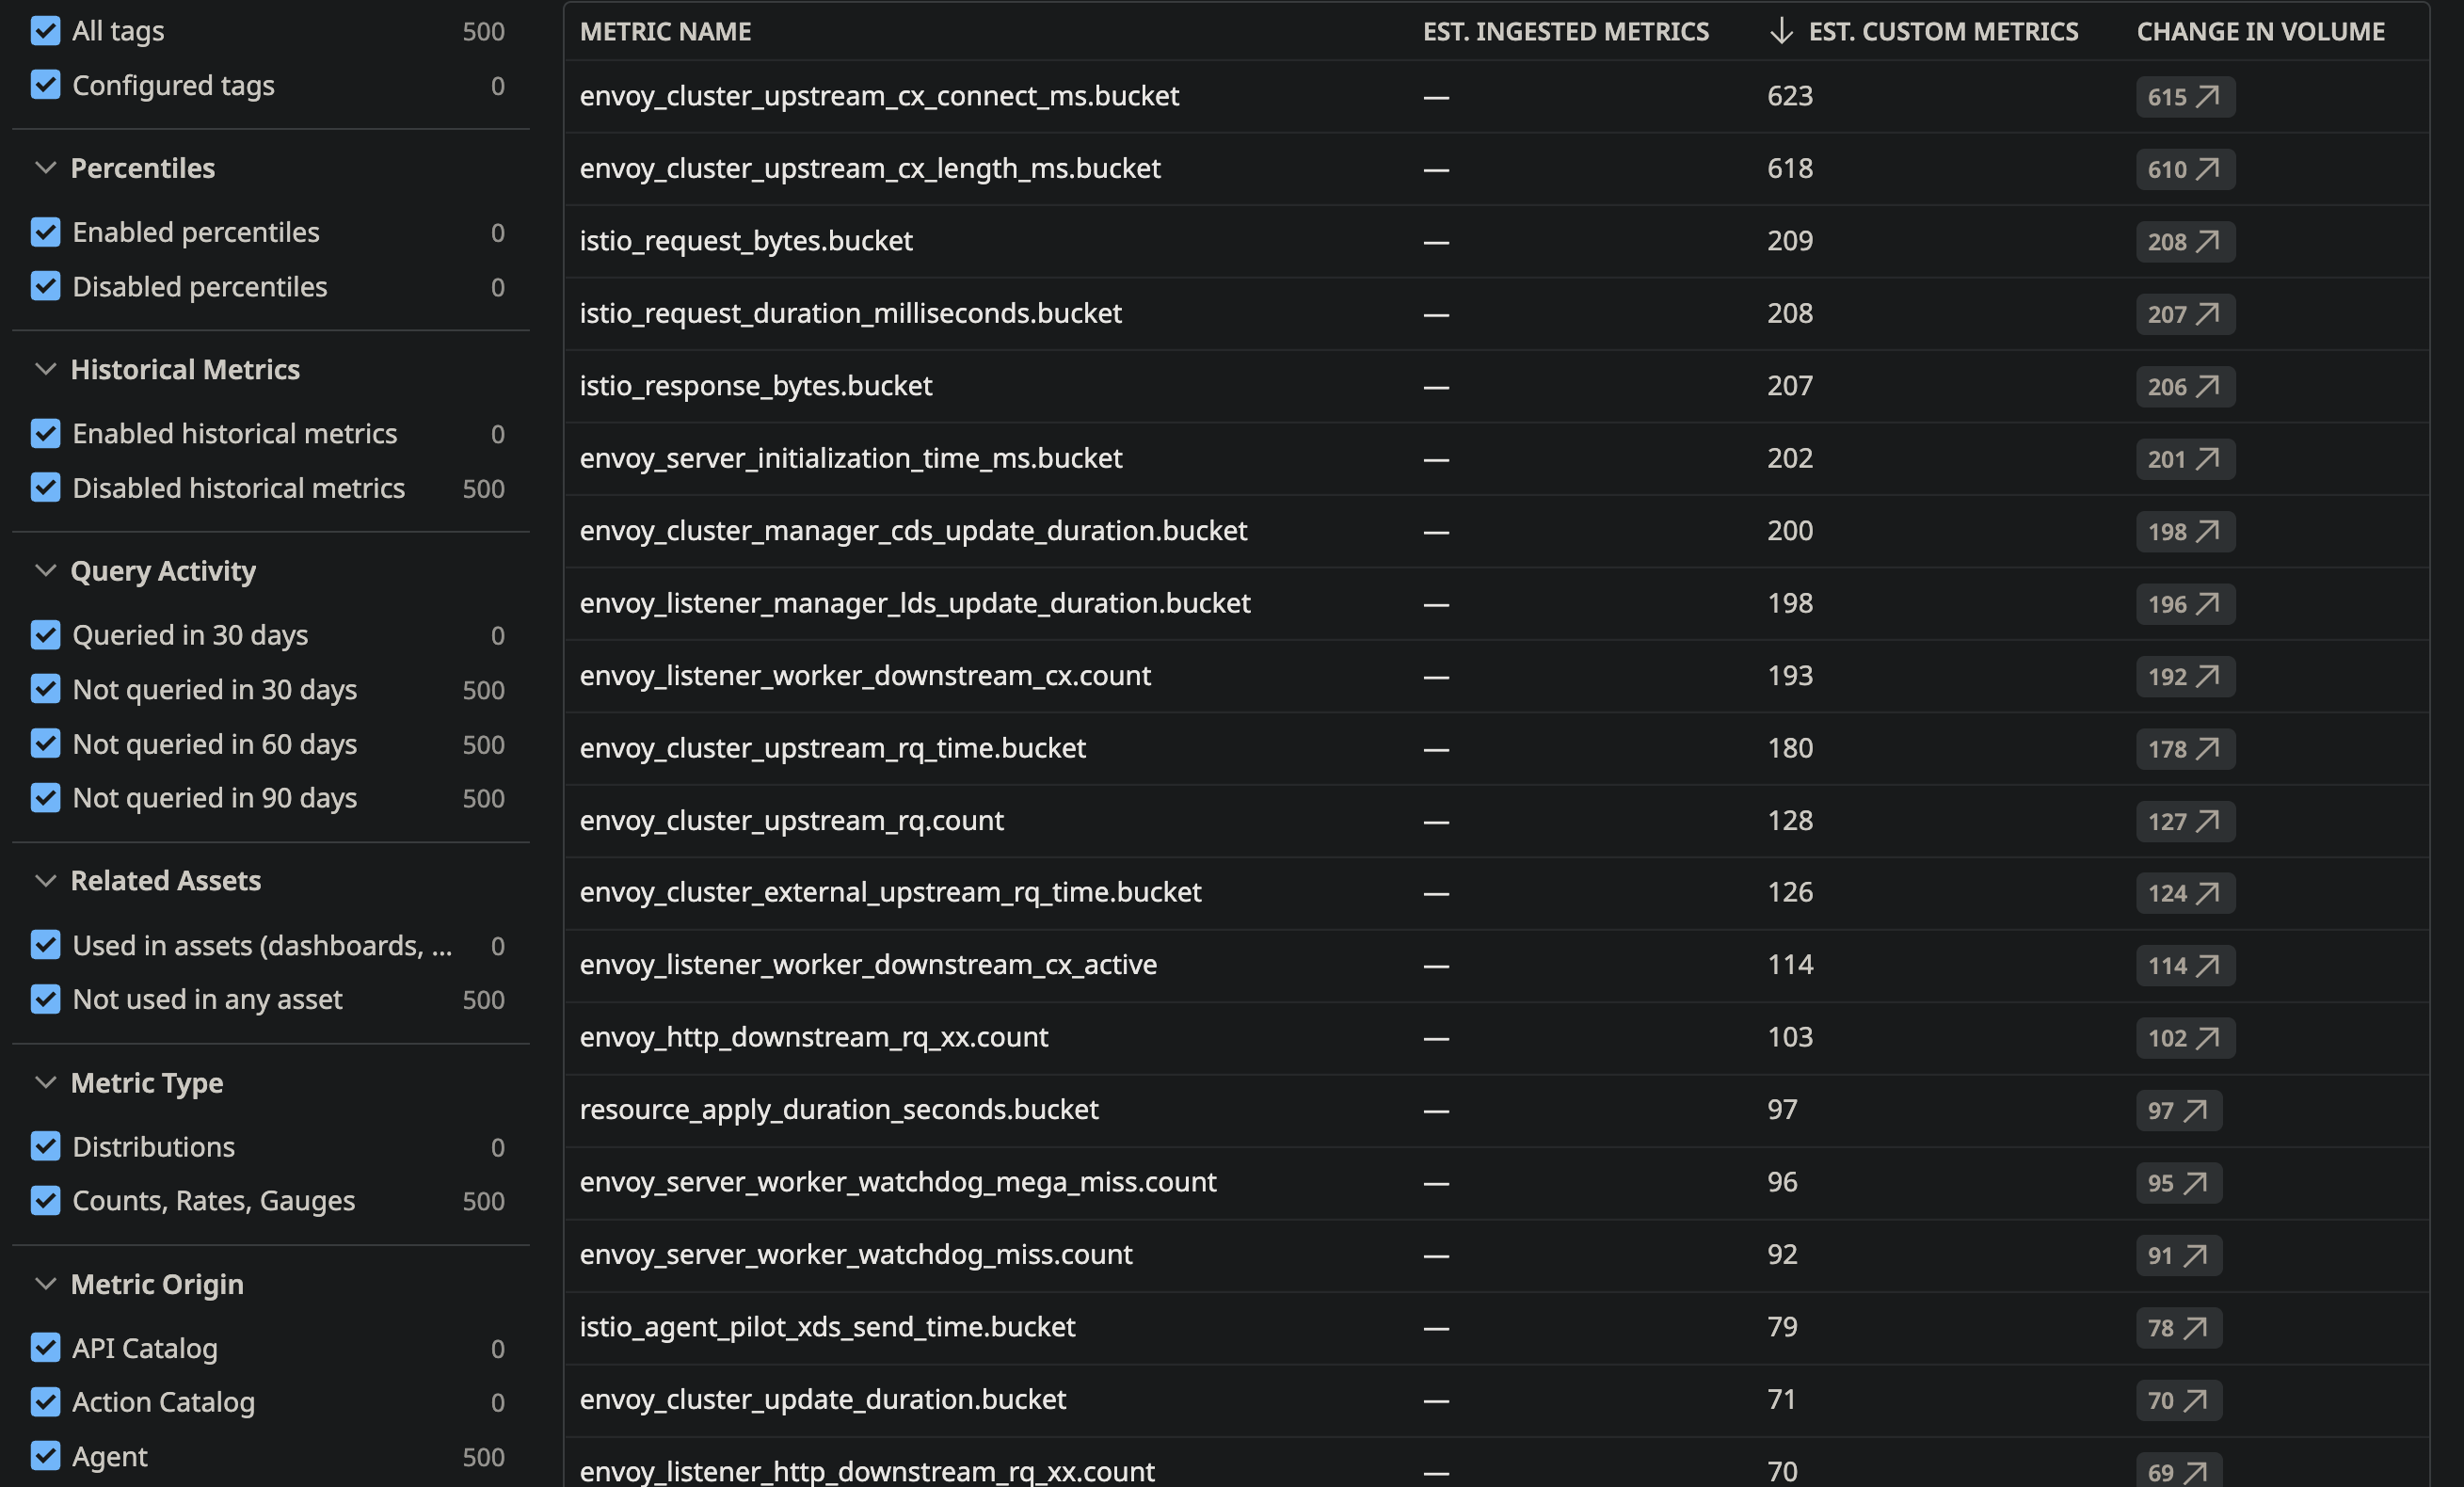Image resolution: width=2464 pixels, height=1487 pixels.
Task: Uncheck Counts, Rates, Gauges metric type
Action: (45, 1200)
